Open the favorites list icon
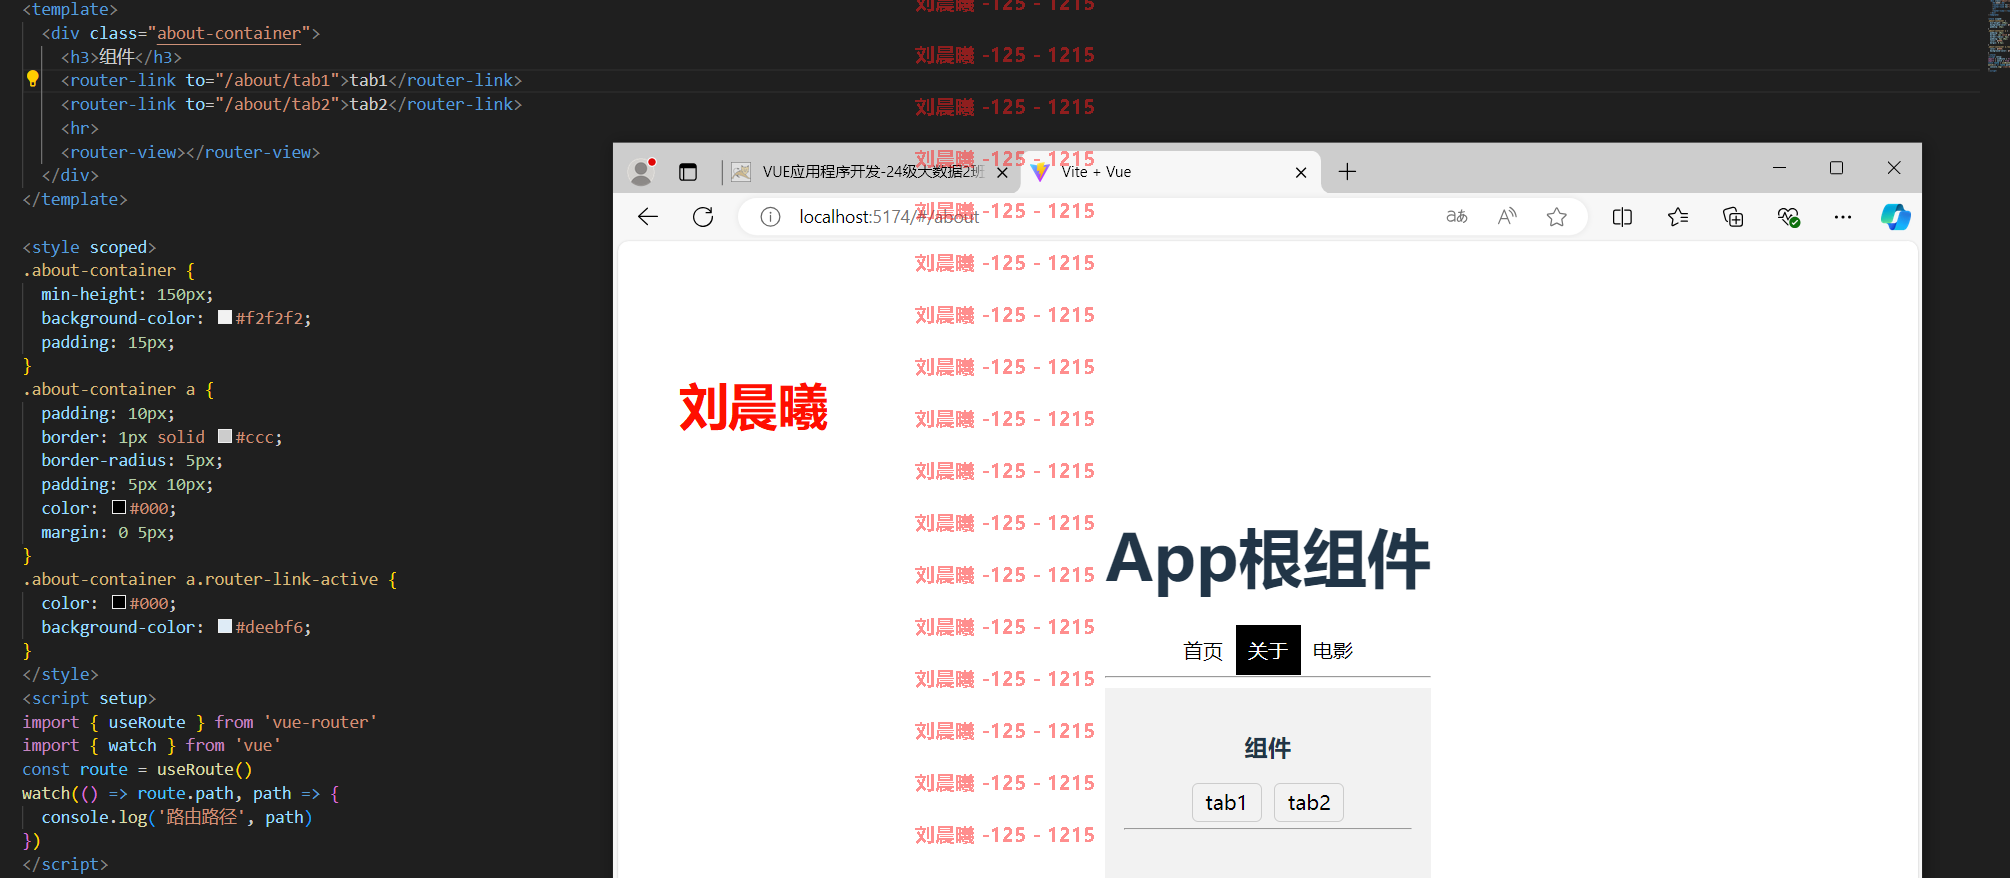The height and width of the screenshot is (878, 2010). [1678, 217]
